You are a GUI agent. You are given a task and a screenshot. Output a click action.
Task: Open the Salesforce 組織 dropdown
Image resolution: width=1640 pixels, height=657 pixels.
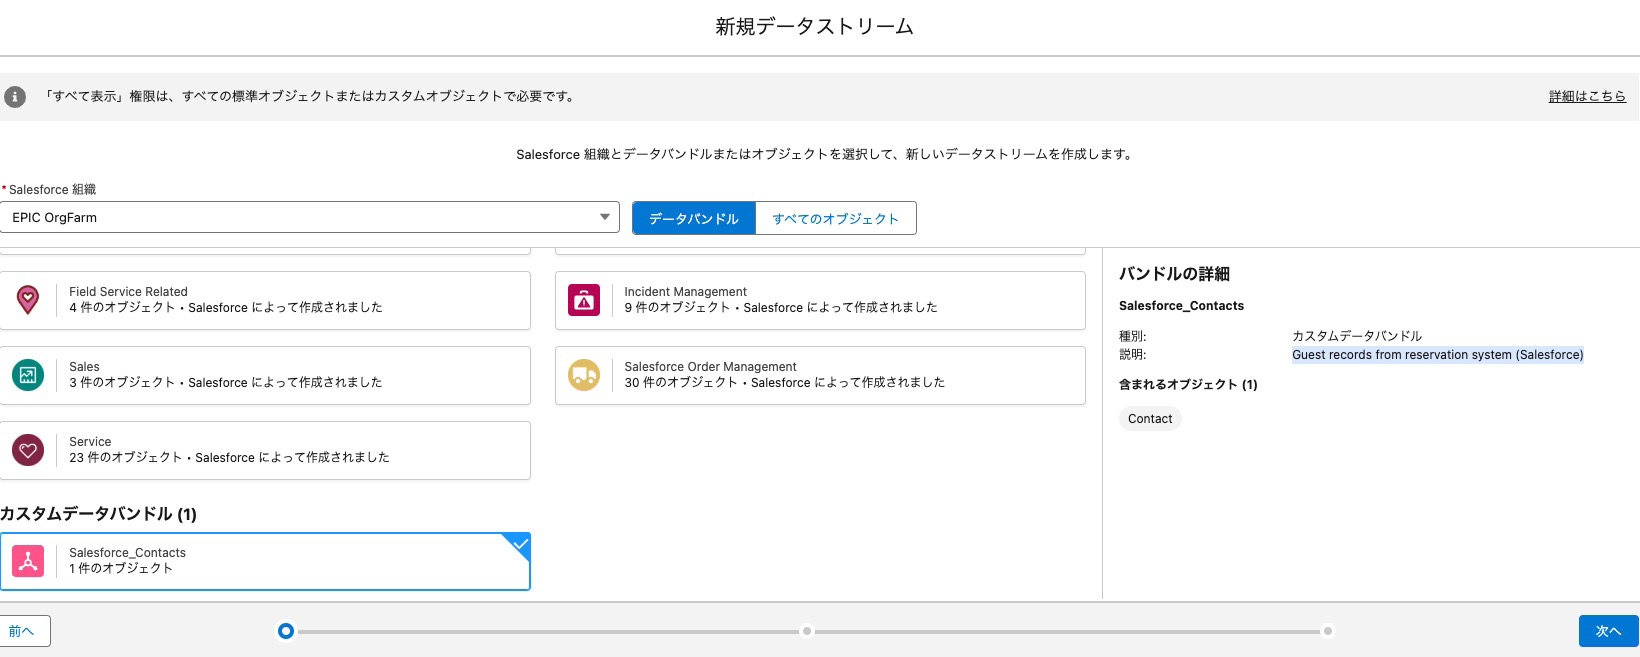coord(310,217)
